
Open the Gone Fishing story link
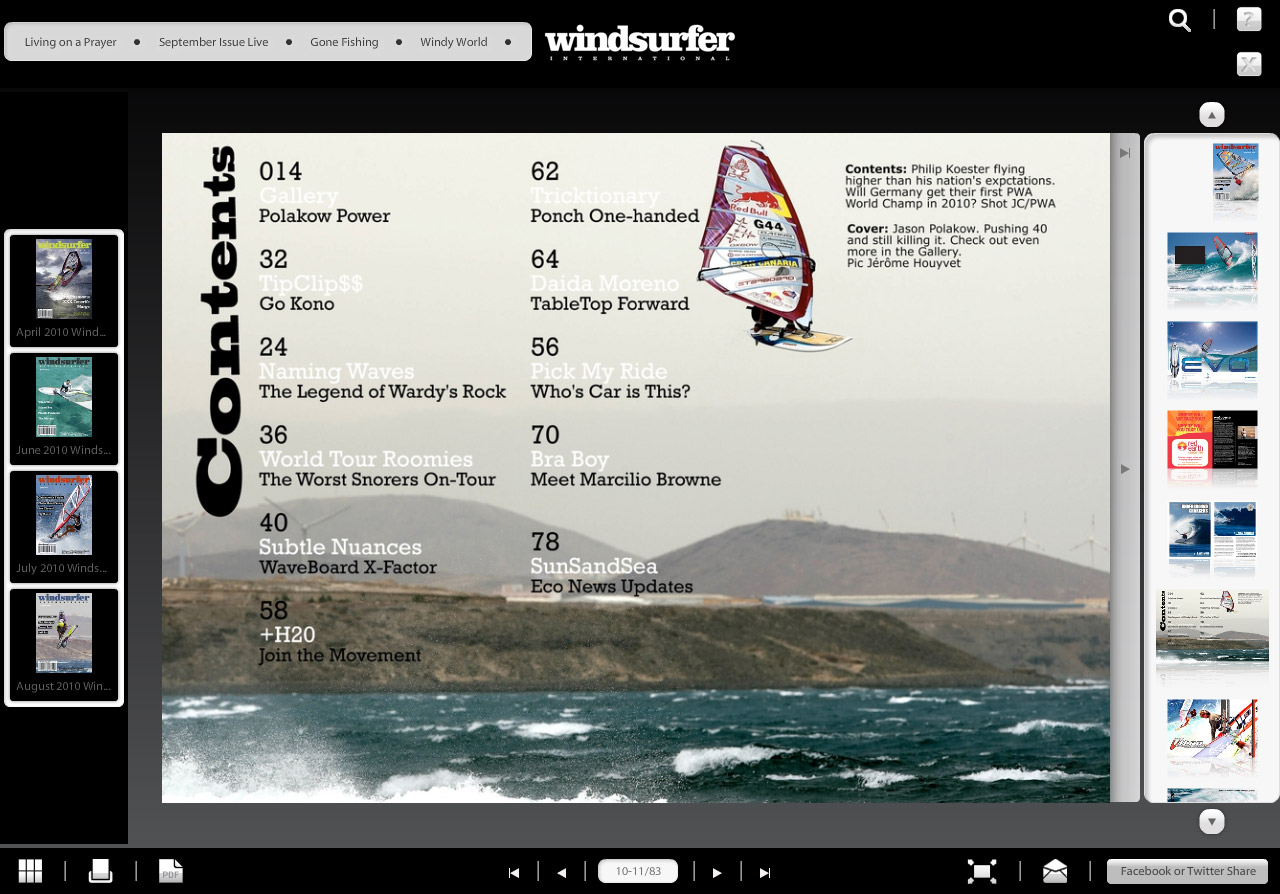(344, 41)
